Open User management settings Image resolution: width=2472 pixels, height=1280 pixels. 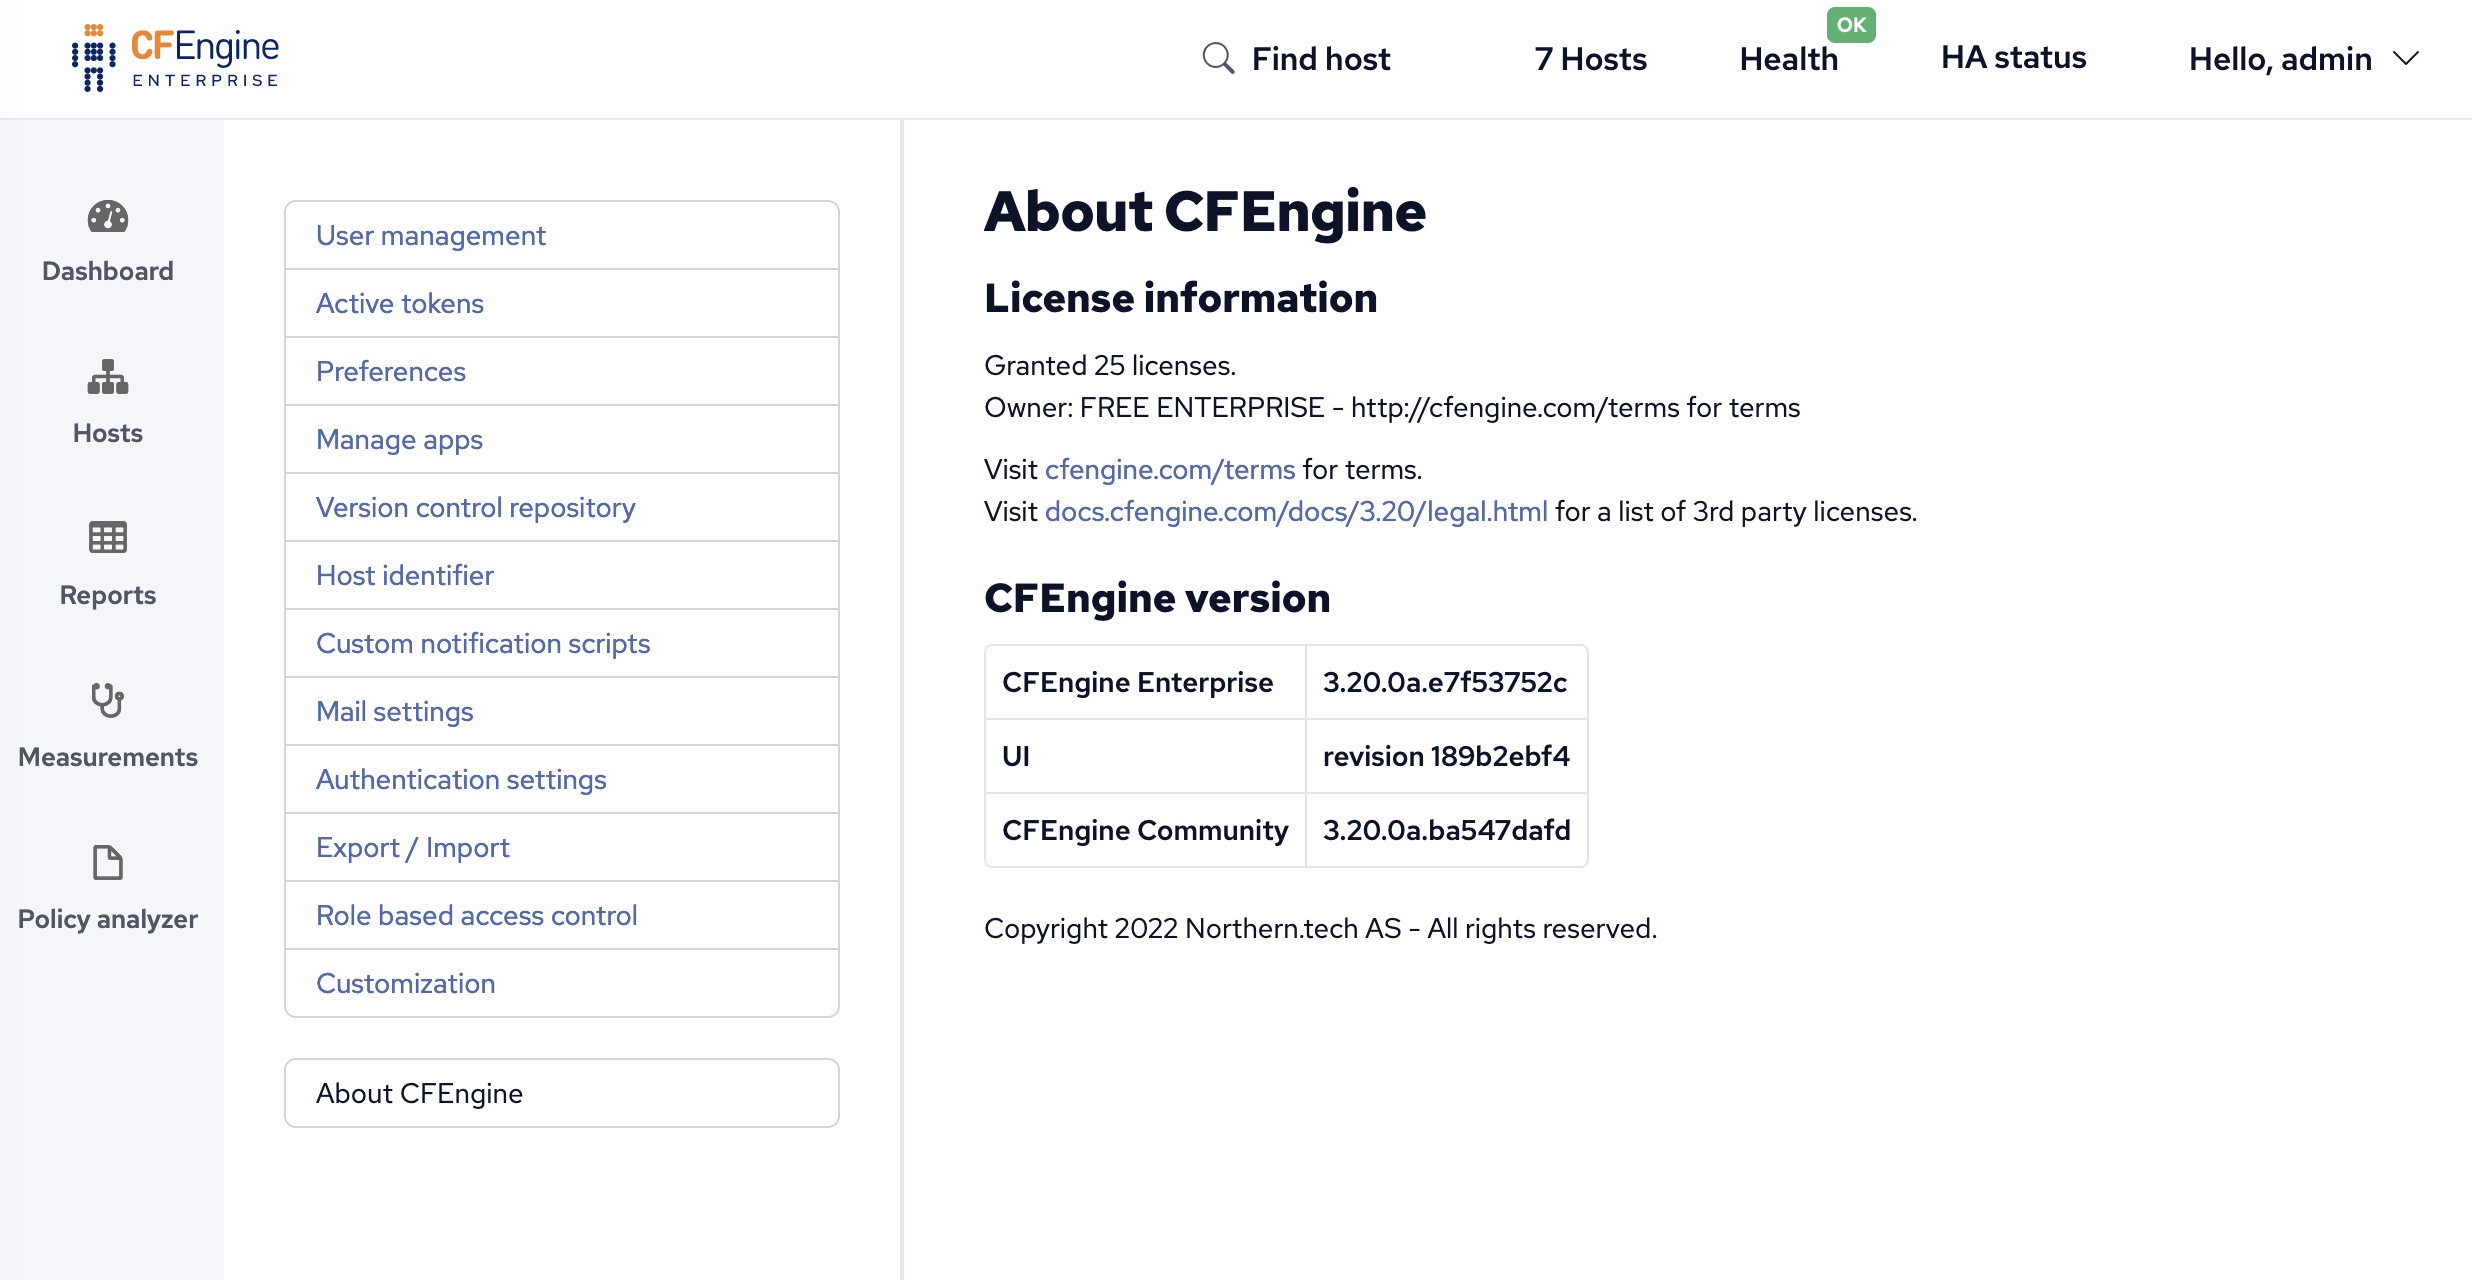click(x=430, y=235)
